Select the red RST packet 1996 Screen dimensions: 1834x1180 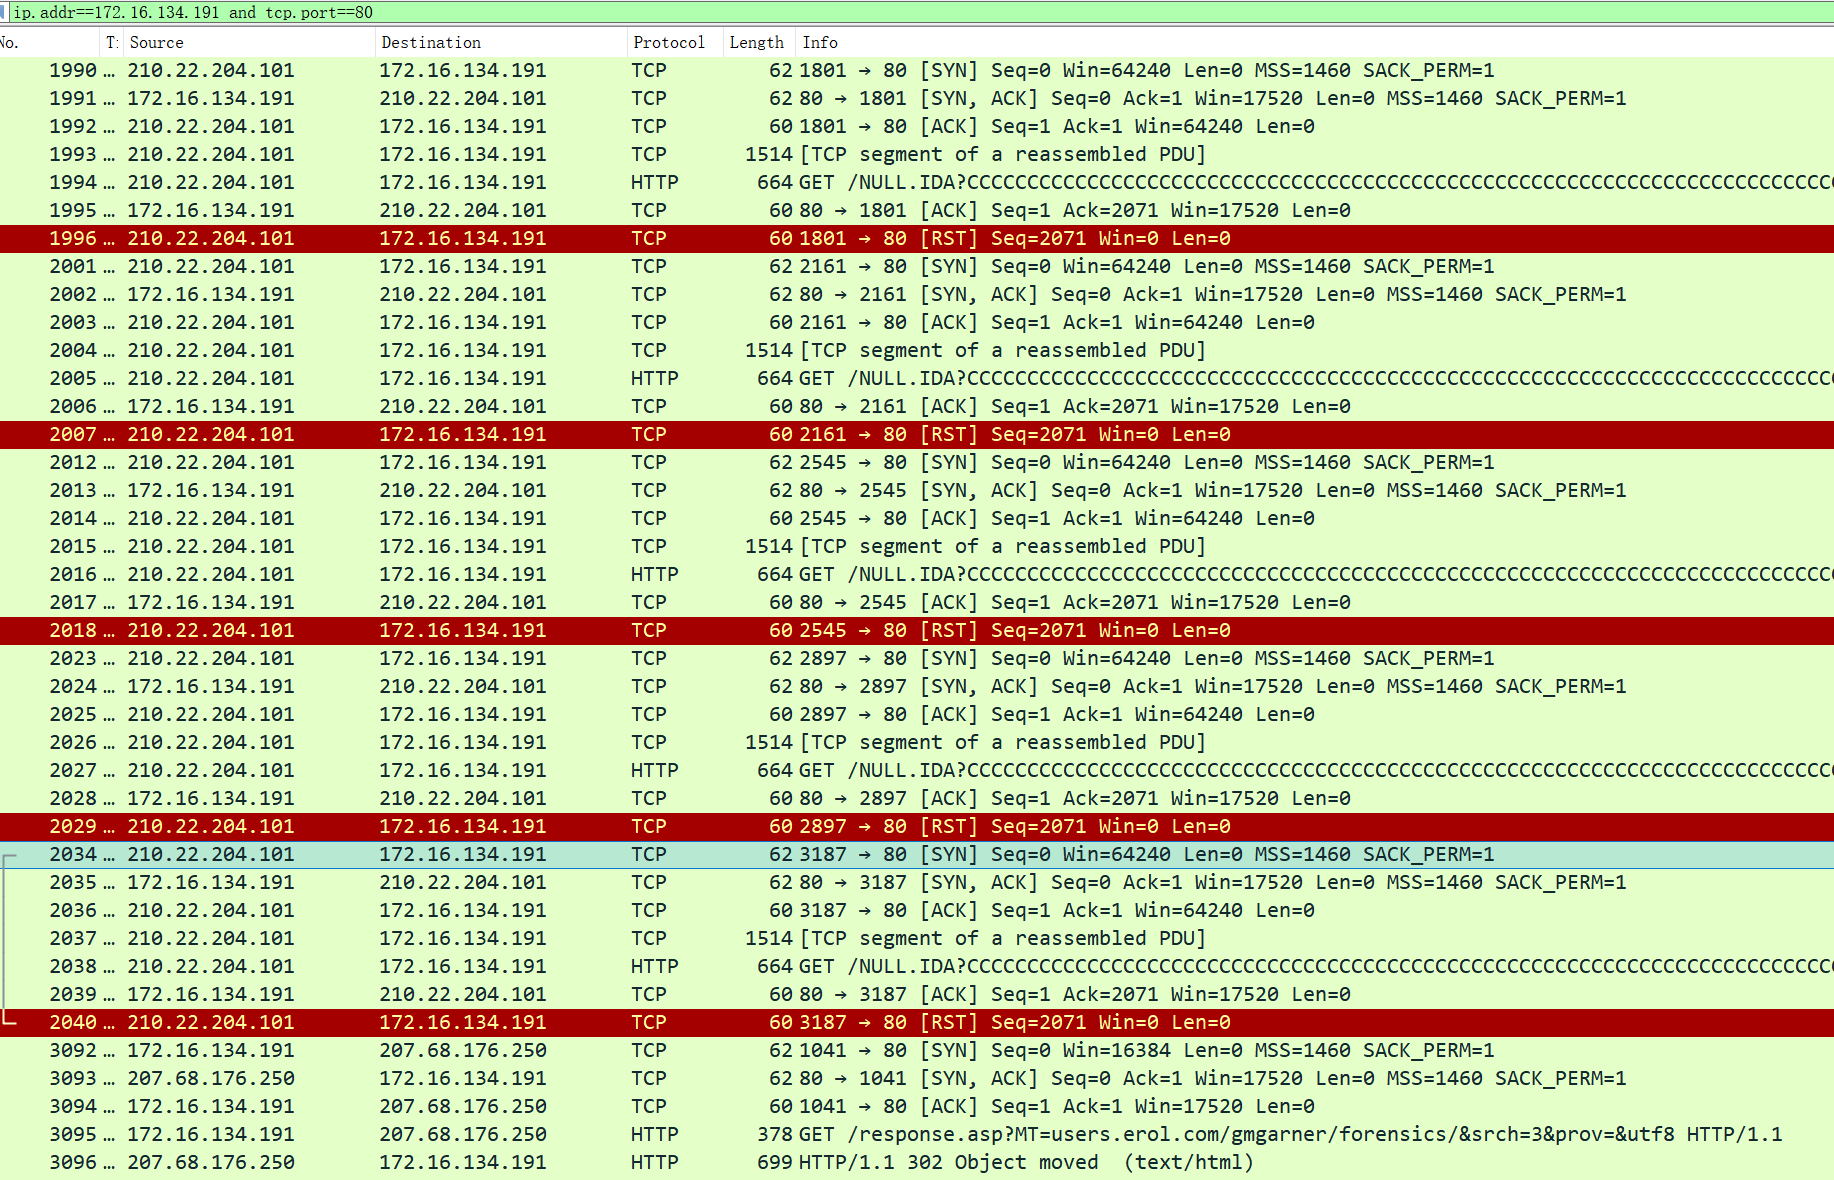click(917, 238)
